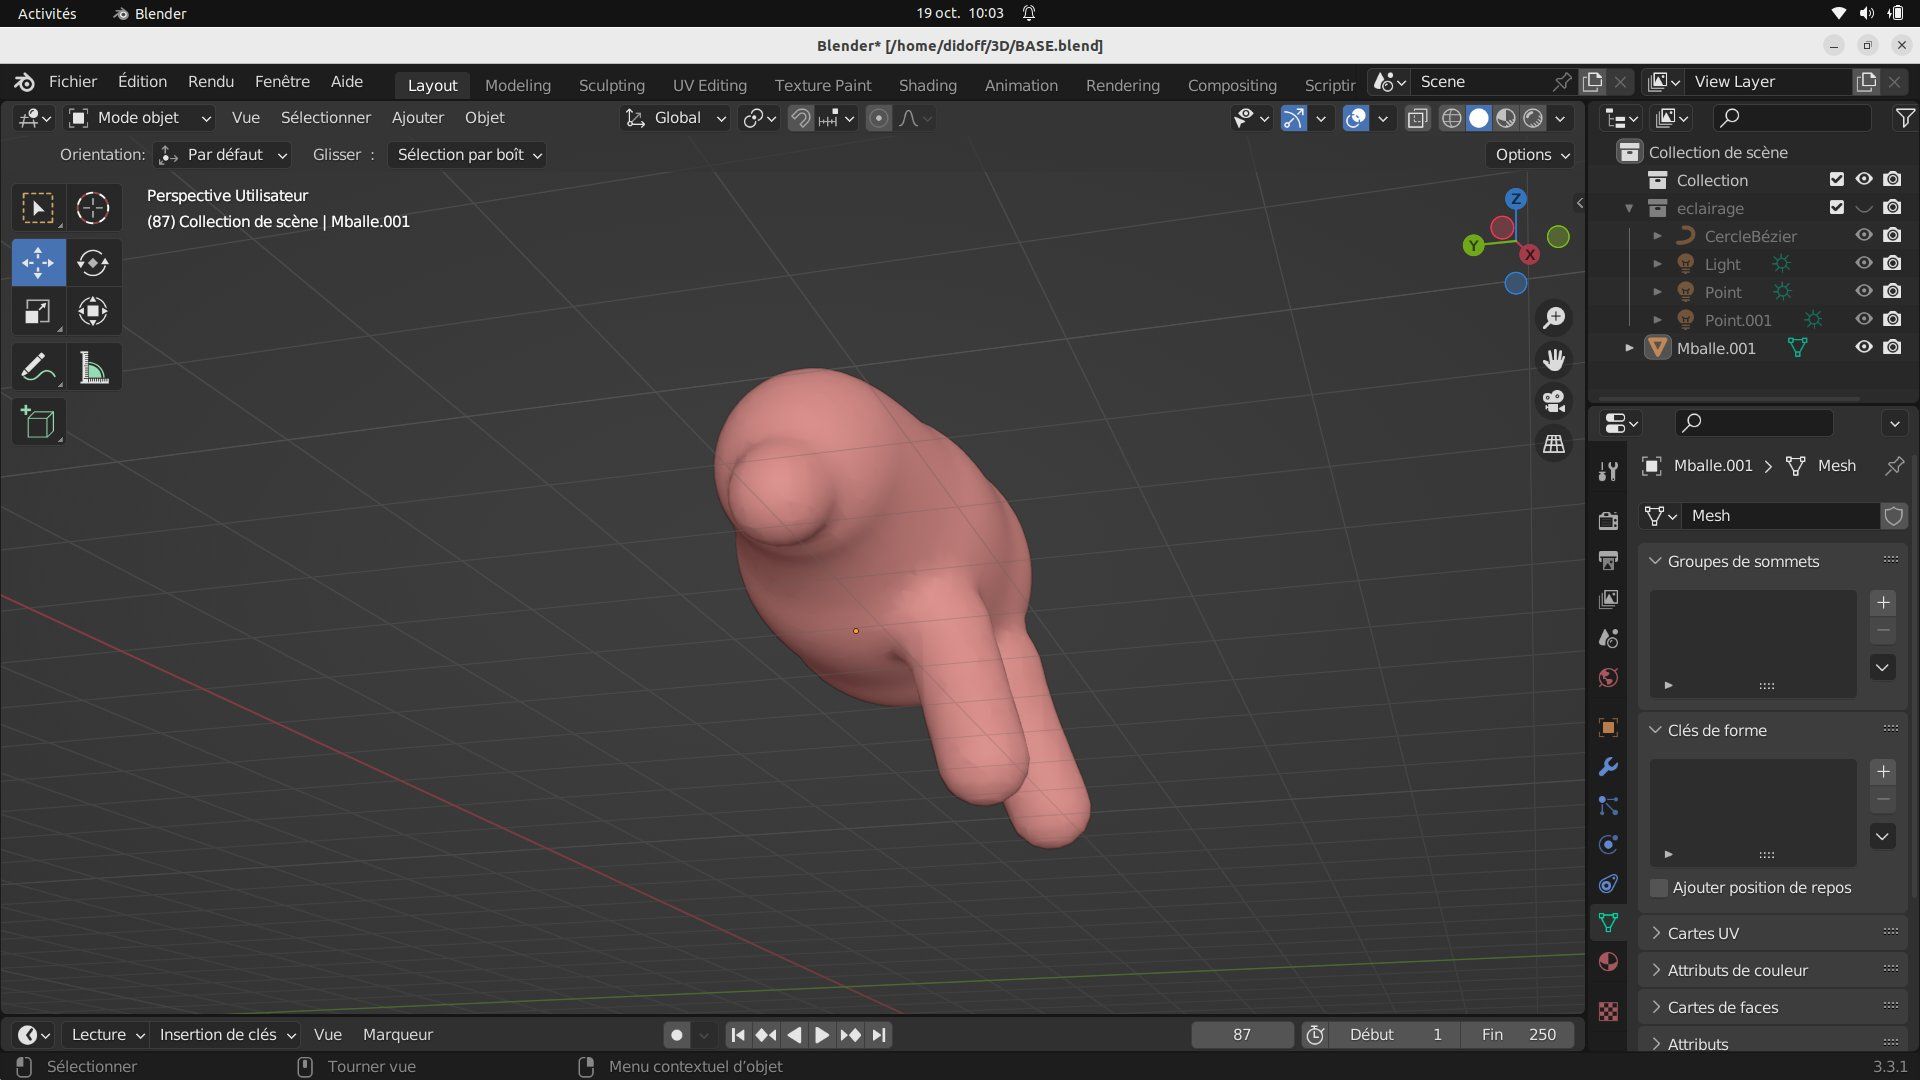Open Sélection par boîte drag dropdown
Image resolution: width=1920 pixels, height=1080 pixels.
click(467, 155)
